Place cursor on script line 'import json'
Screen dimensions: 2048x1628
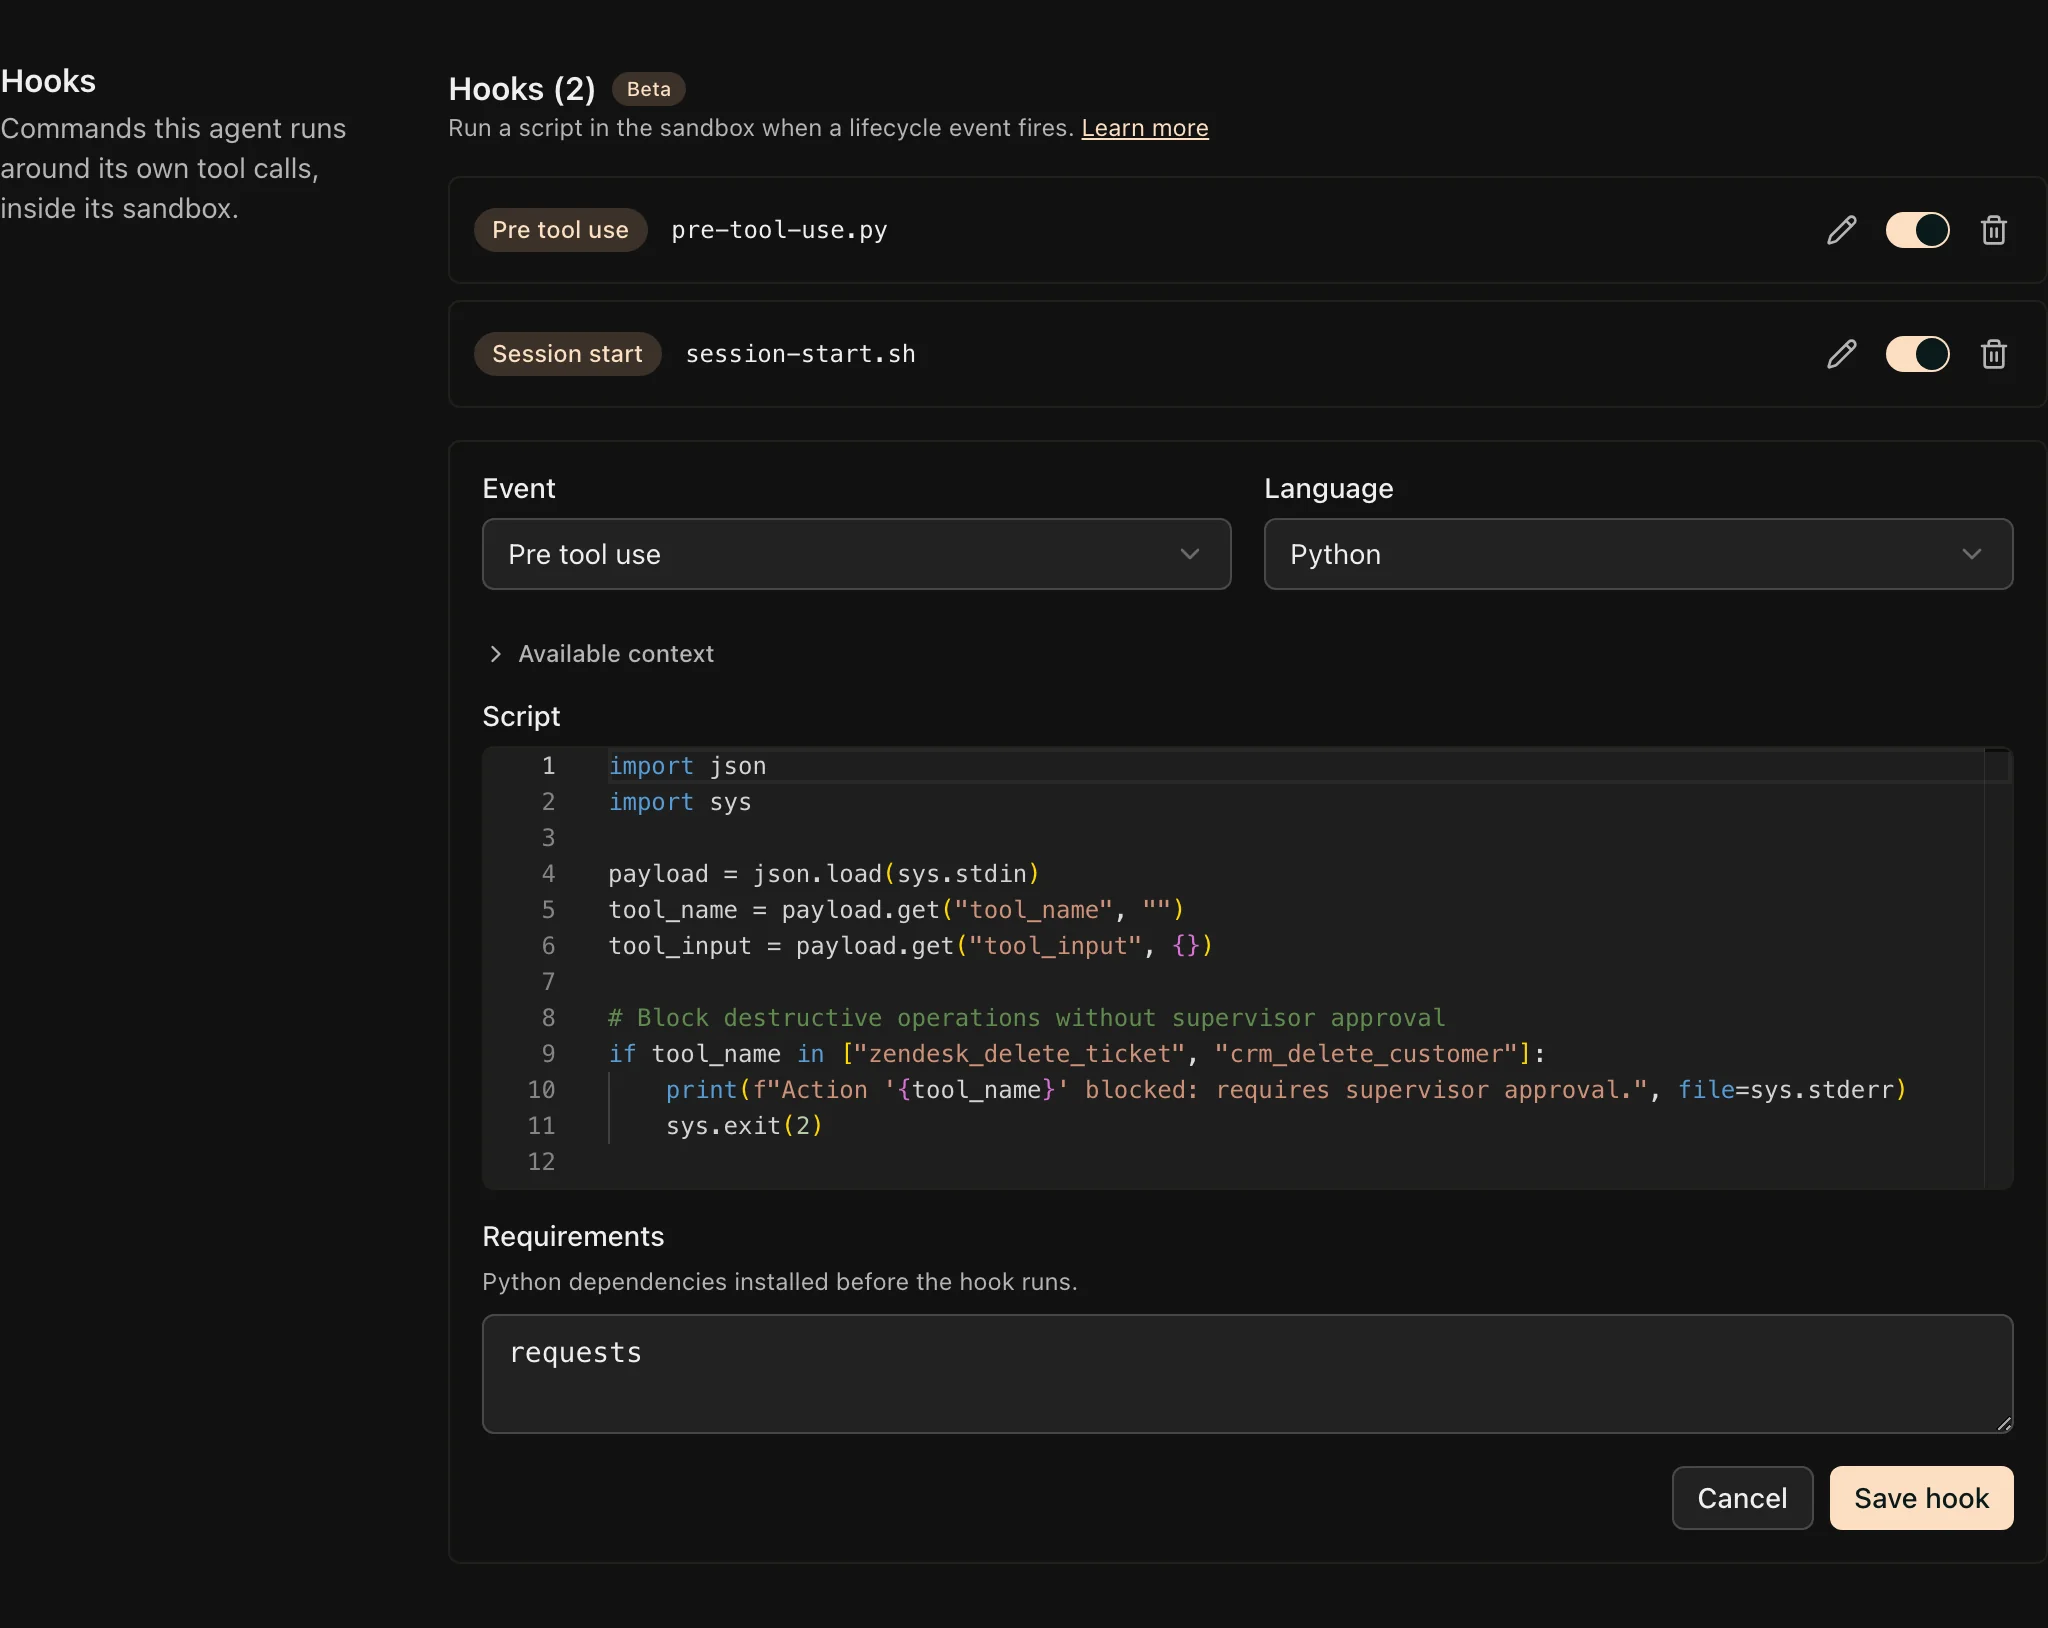pyautogui.click(x=687, y=766)
